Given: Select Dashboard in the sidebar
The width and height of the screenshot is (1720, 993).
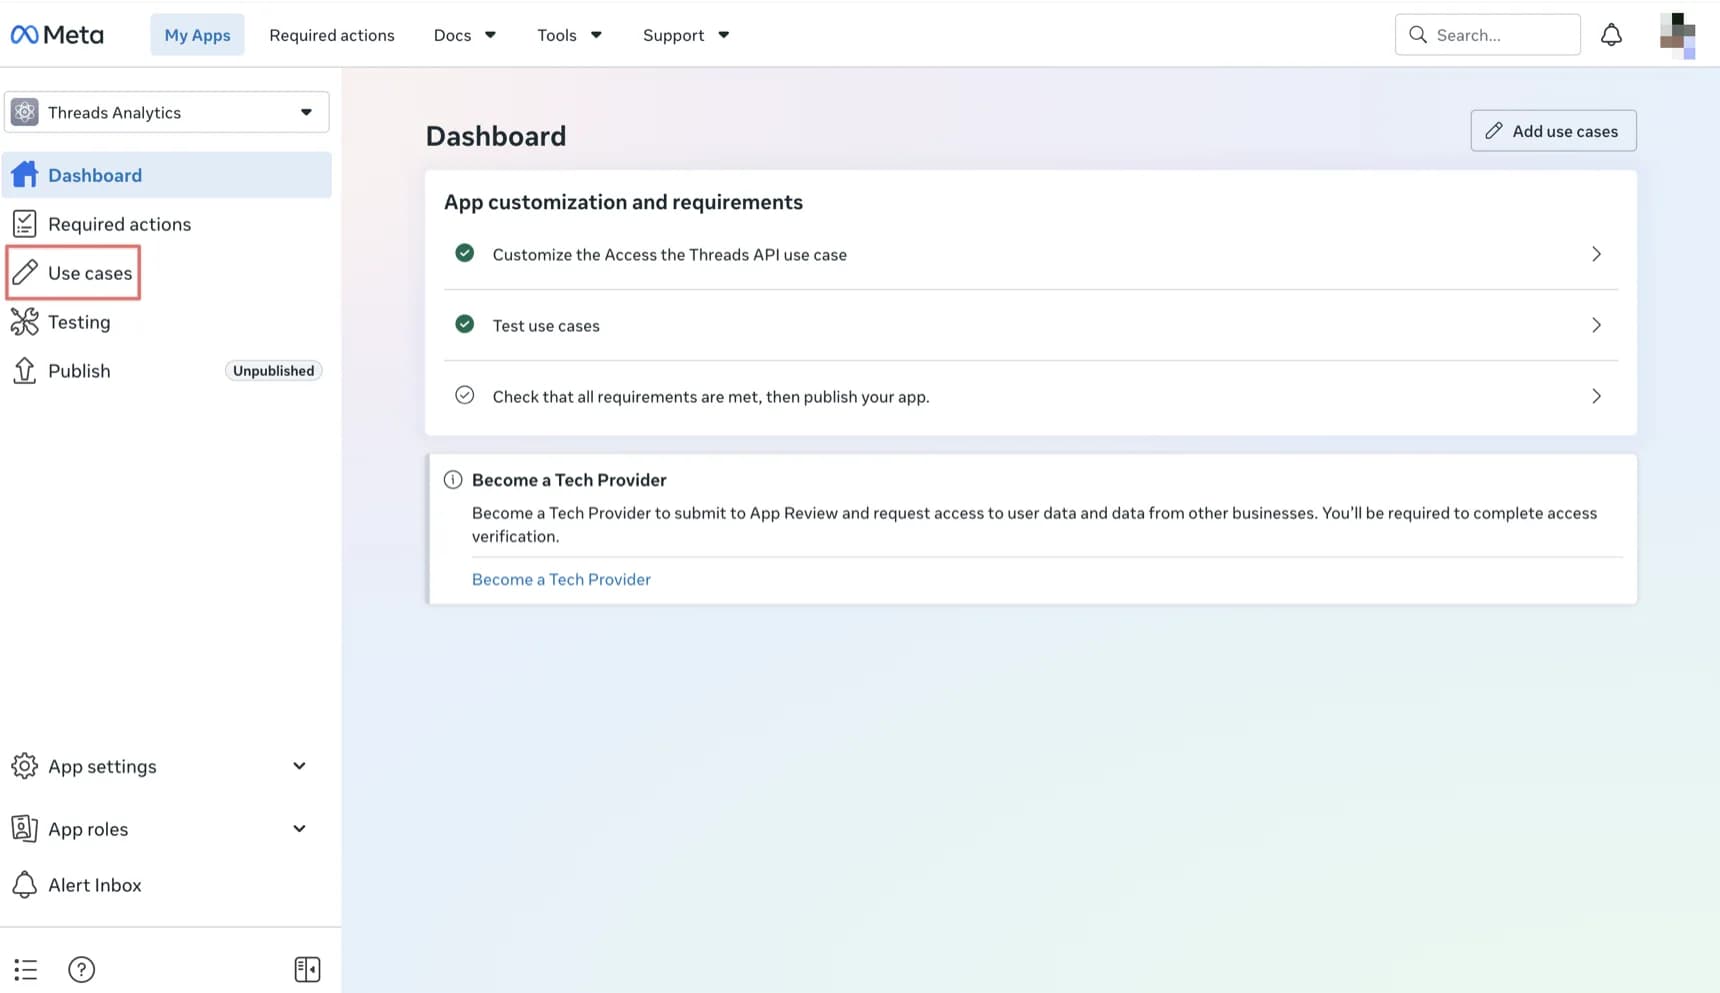Looking at the screenshot, I should (x=167, y=175).
